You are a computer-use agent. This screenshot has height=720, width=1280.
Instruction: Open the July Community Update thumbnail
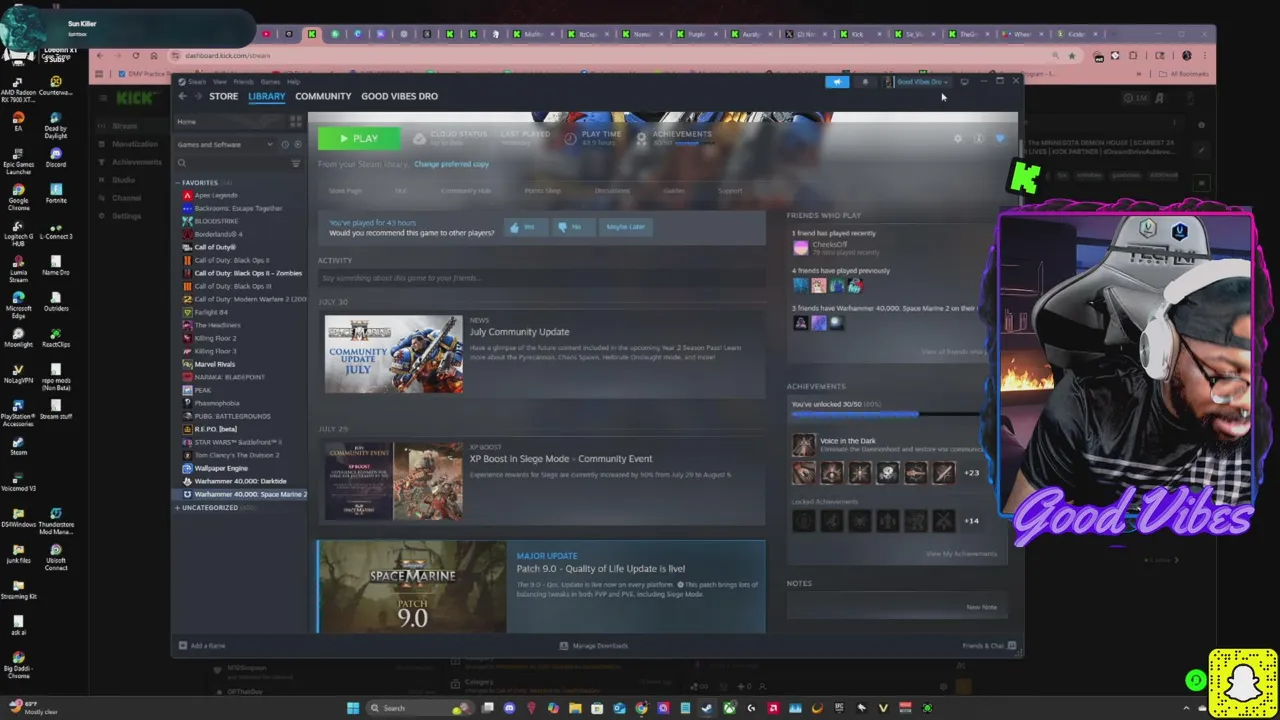[x=394, y=354]
